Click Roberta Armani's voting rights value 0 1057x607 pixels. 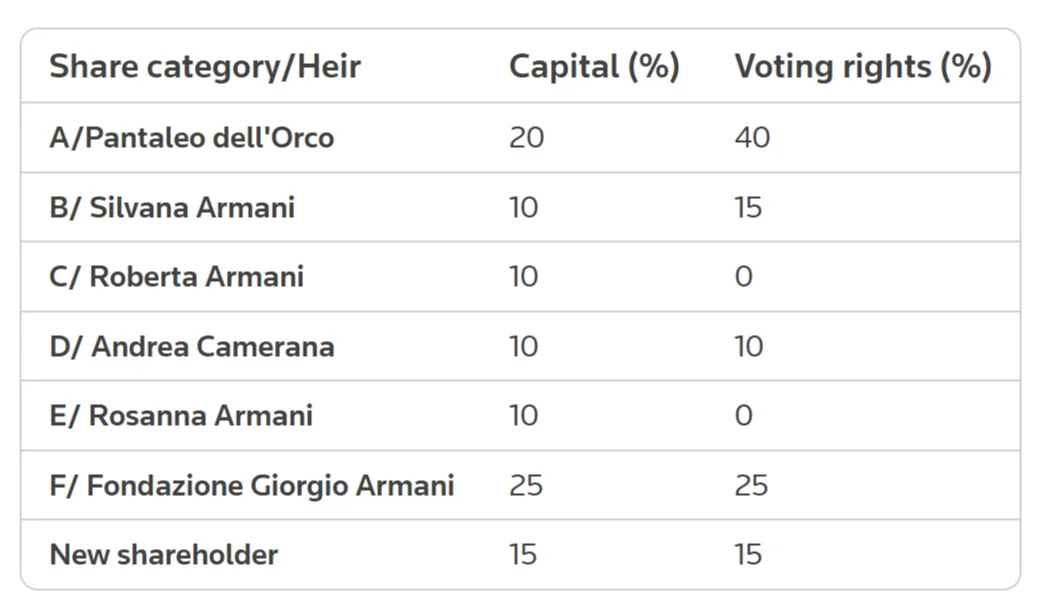744,277
